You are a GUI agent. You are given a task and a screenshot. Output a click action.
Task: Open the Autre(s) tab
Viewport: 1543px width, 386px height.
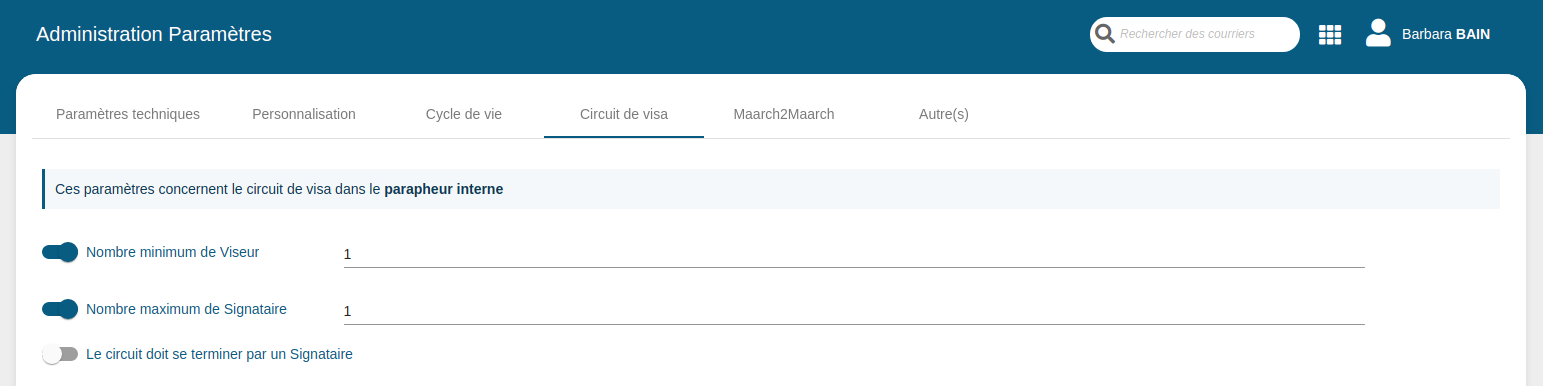click(x=944, y=114)
